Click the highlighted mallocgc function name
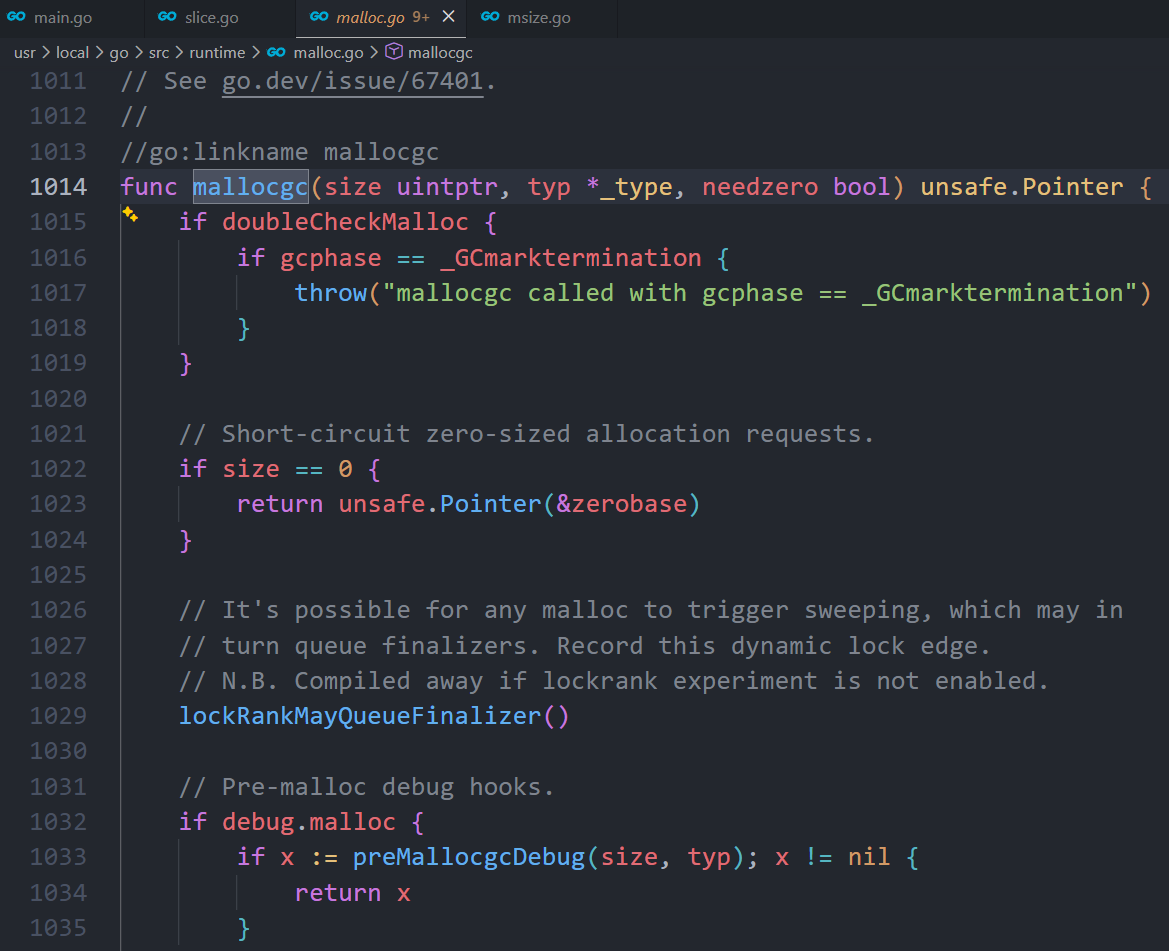This screenshot has height=951, width=1169. pyautogui.click(x=250, y=186)
